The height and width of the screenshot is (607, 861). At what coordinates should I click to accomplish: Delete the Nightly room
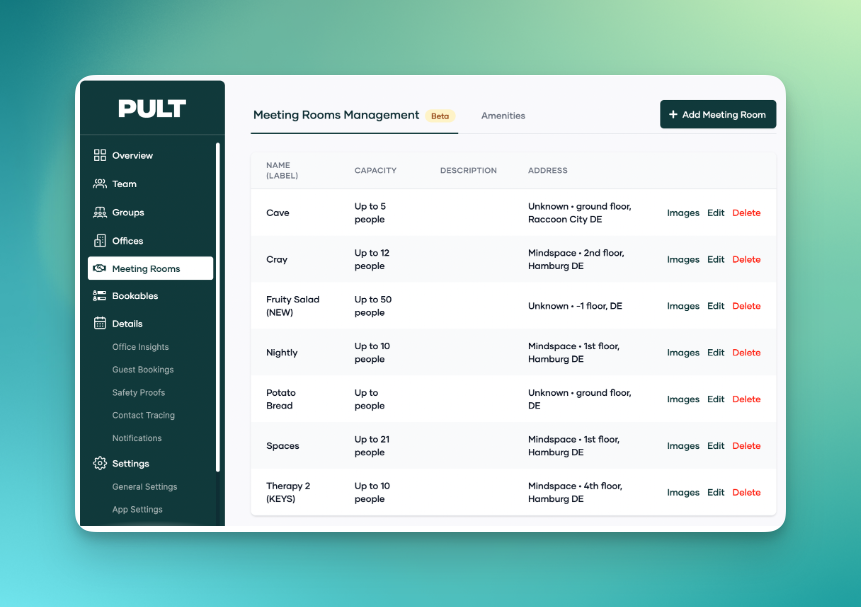pos(746,353)
